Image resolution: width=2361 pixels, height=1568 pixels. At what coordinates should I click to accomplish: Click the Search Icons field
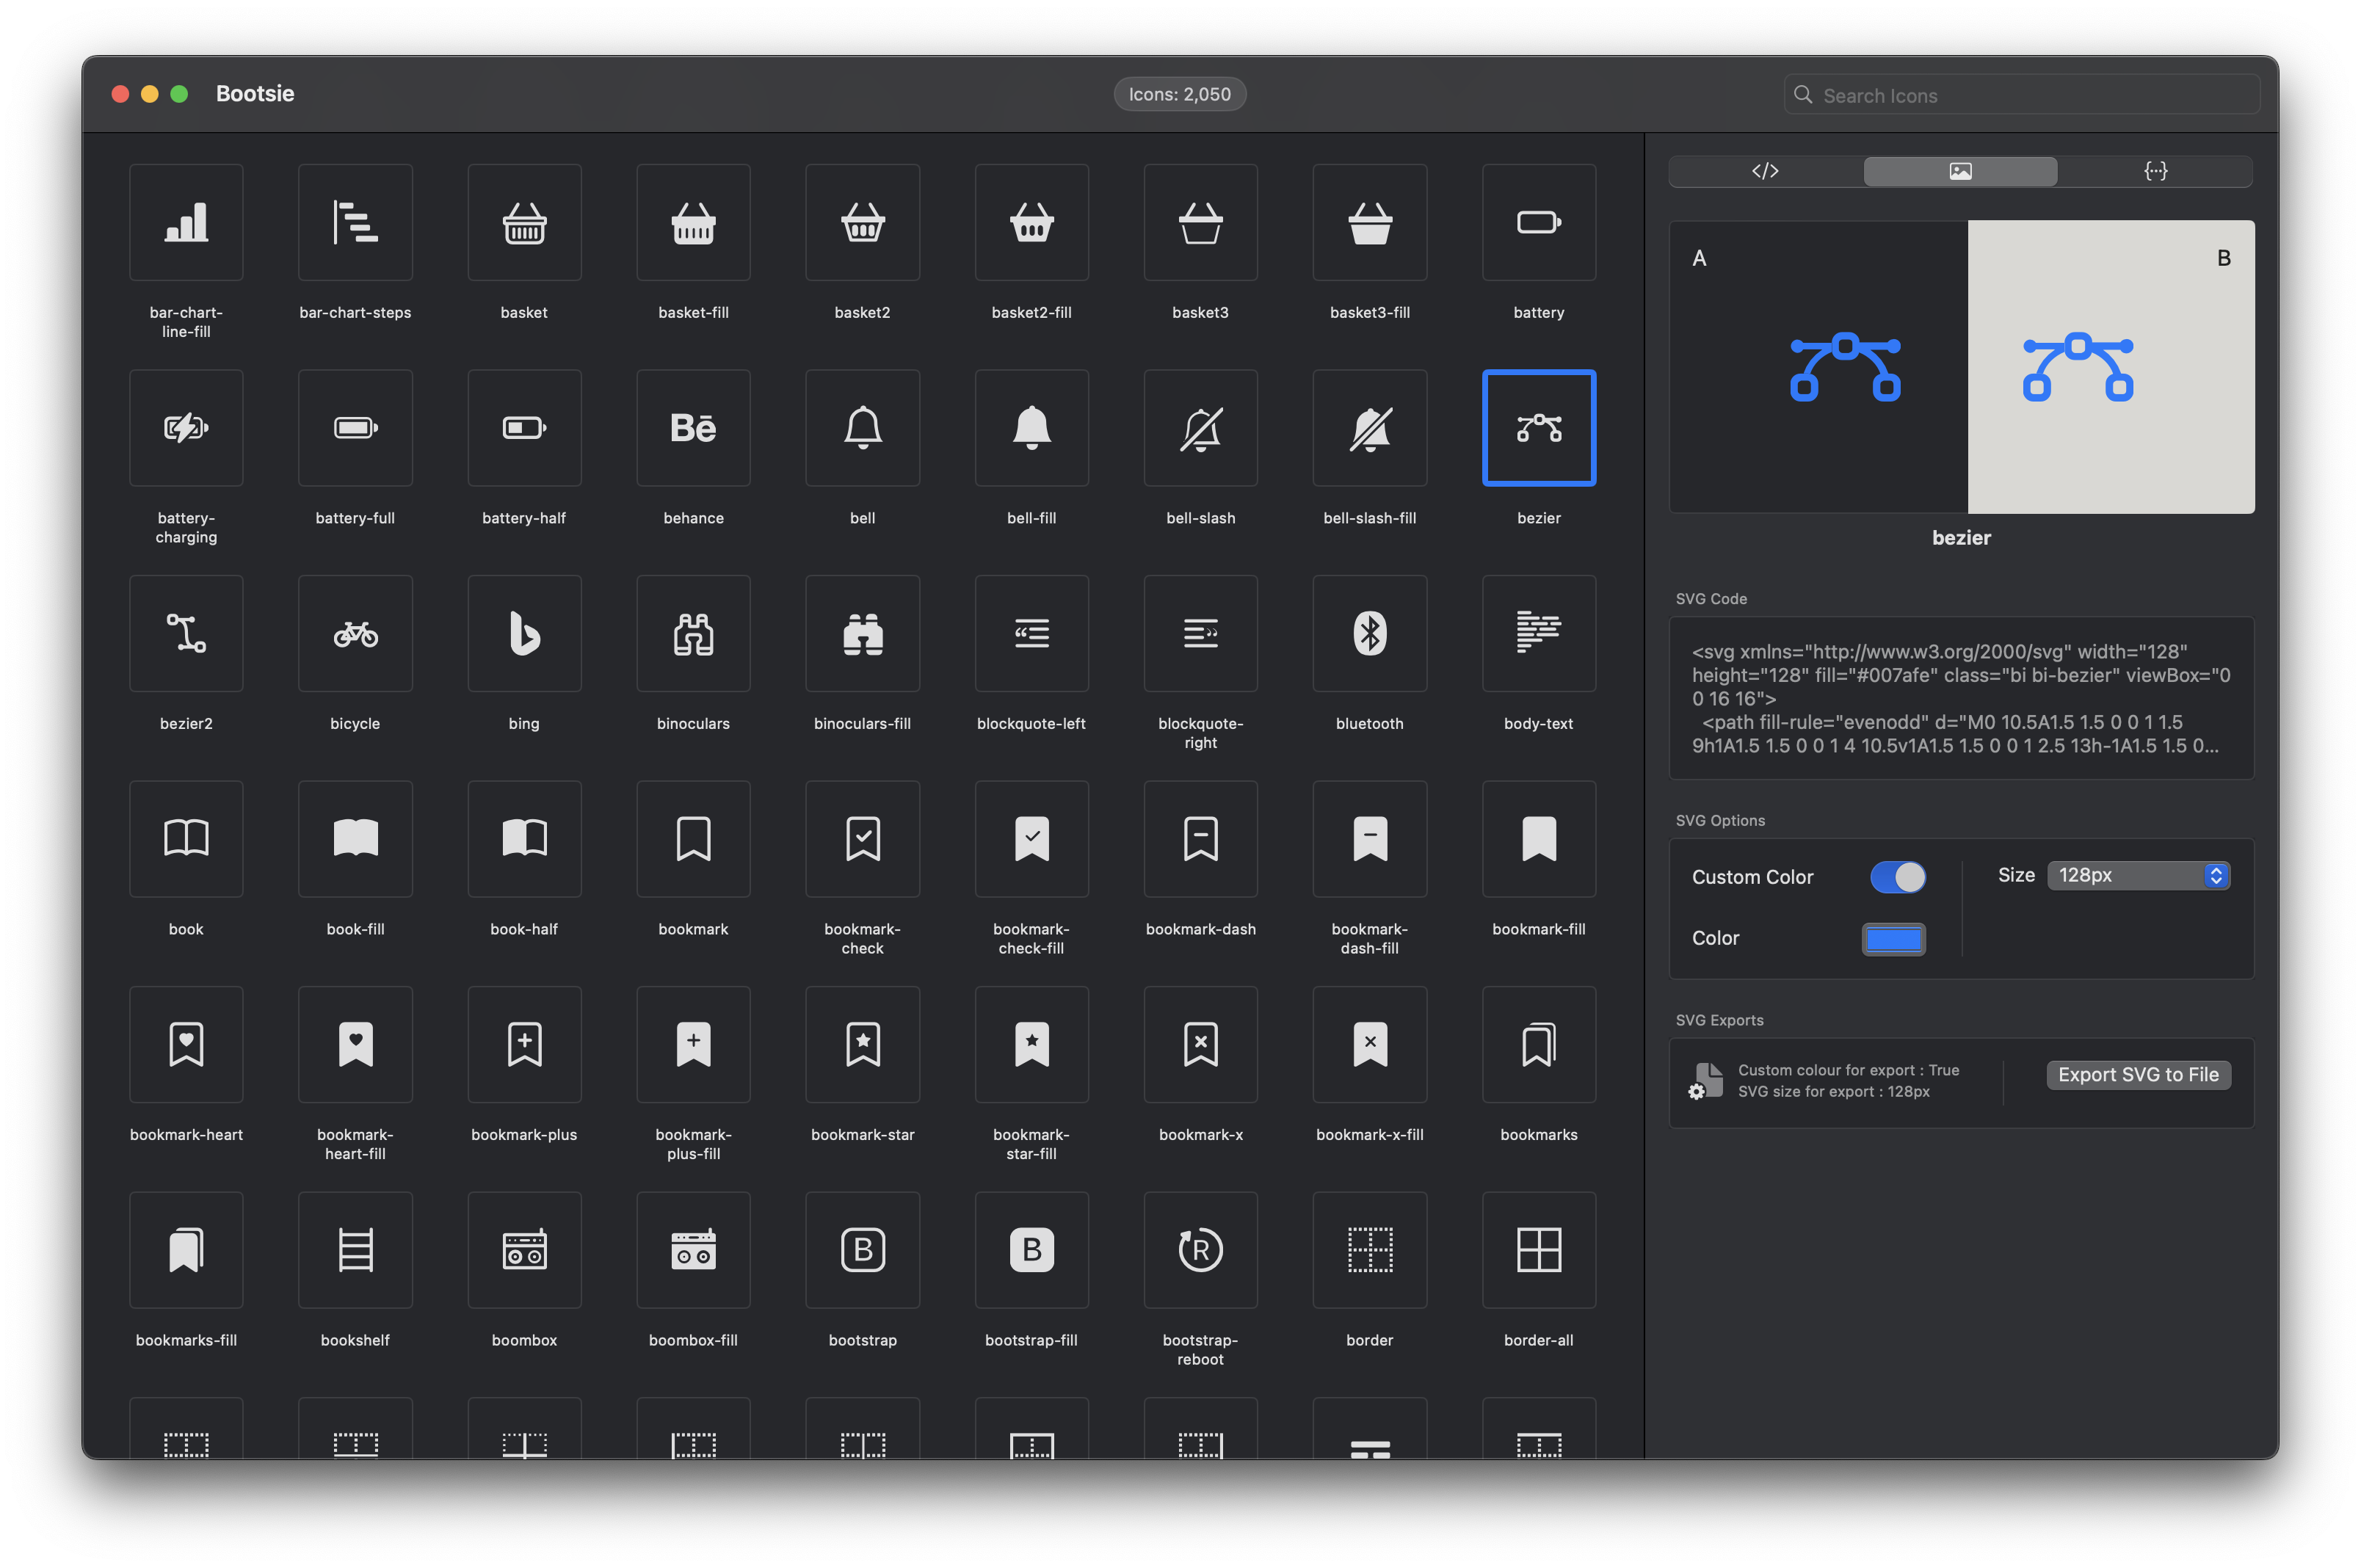[2020, 95]
